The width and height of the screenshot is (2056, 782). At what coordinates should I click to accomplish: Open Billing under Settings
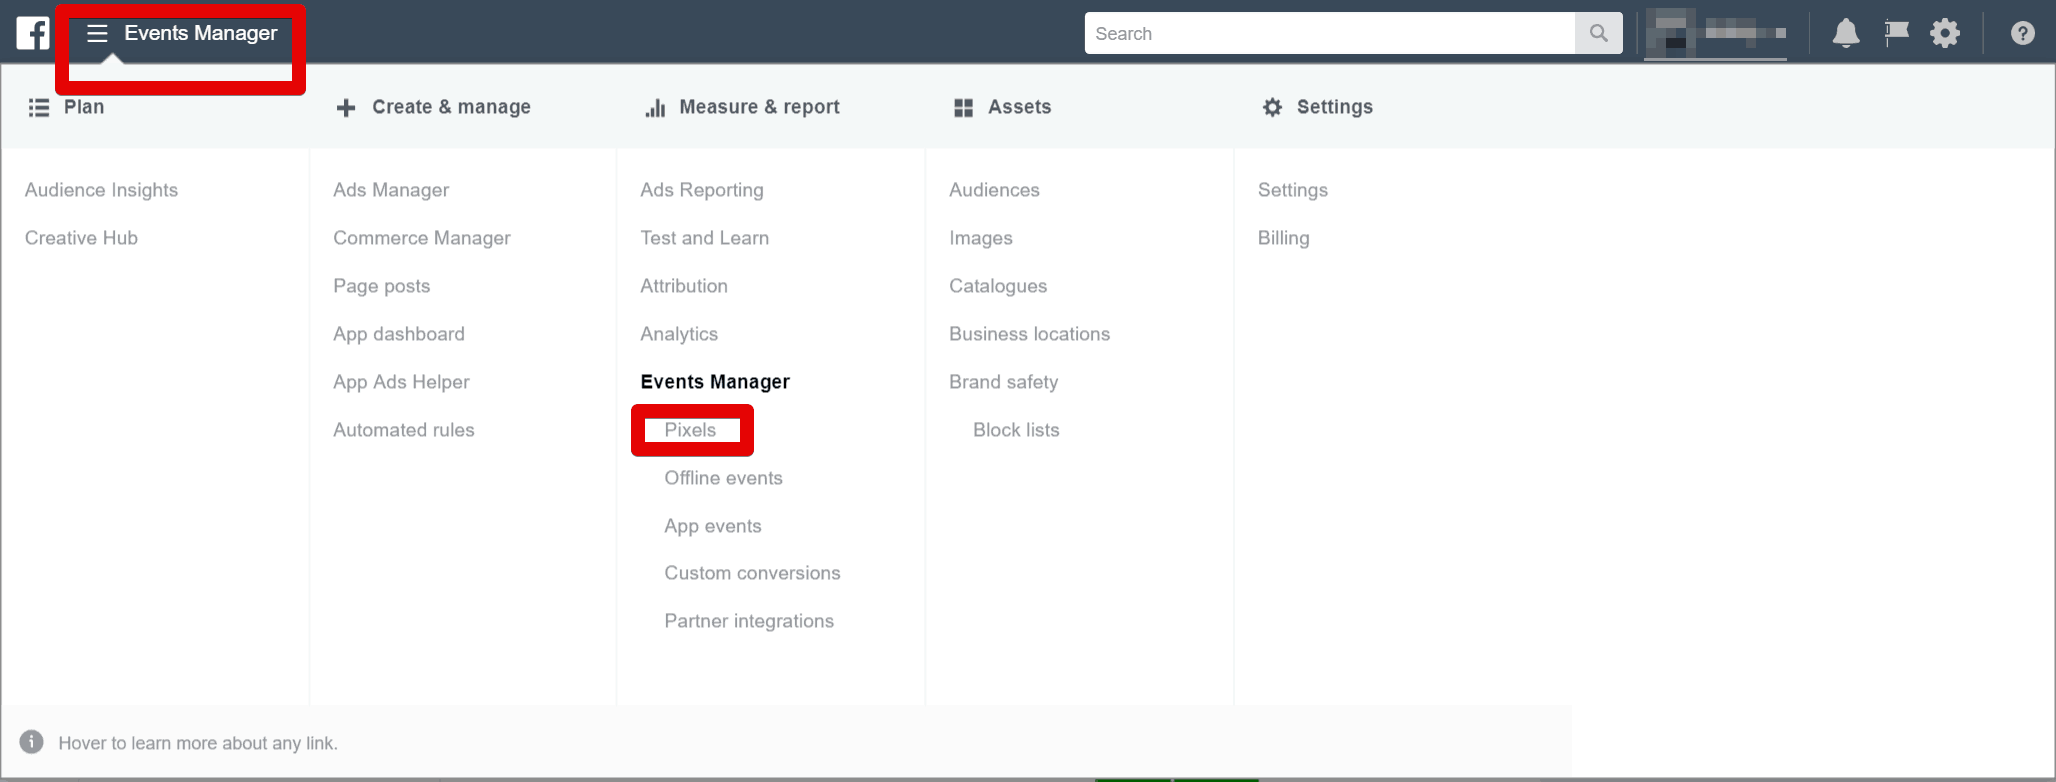1283,238
